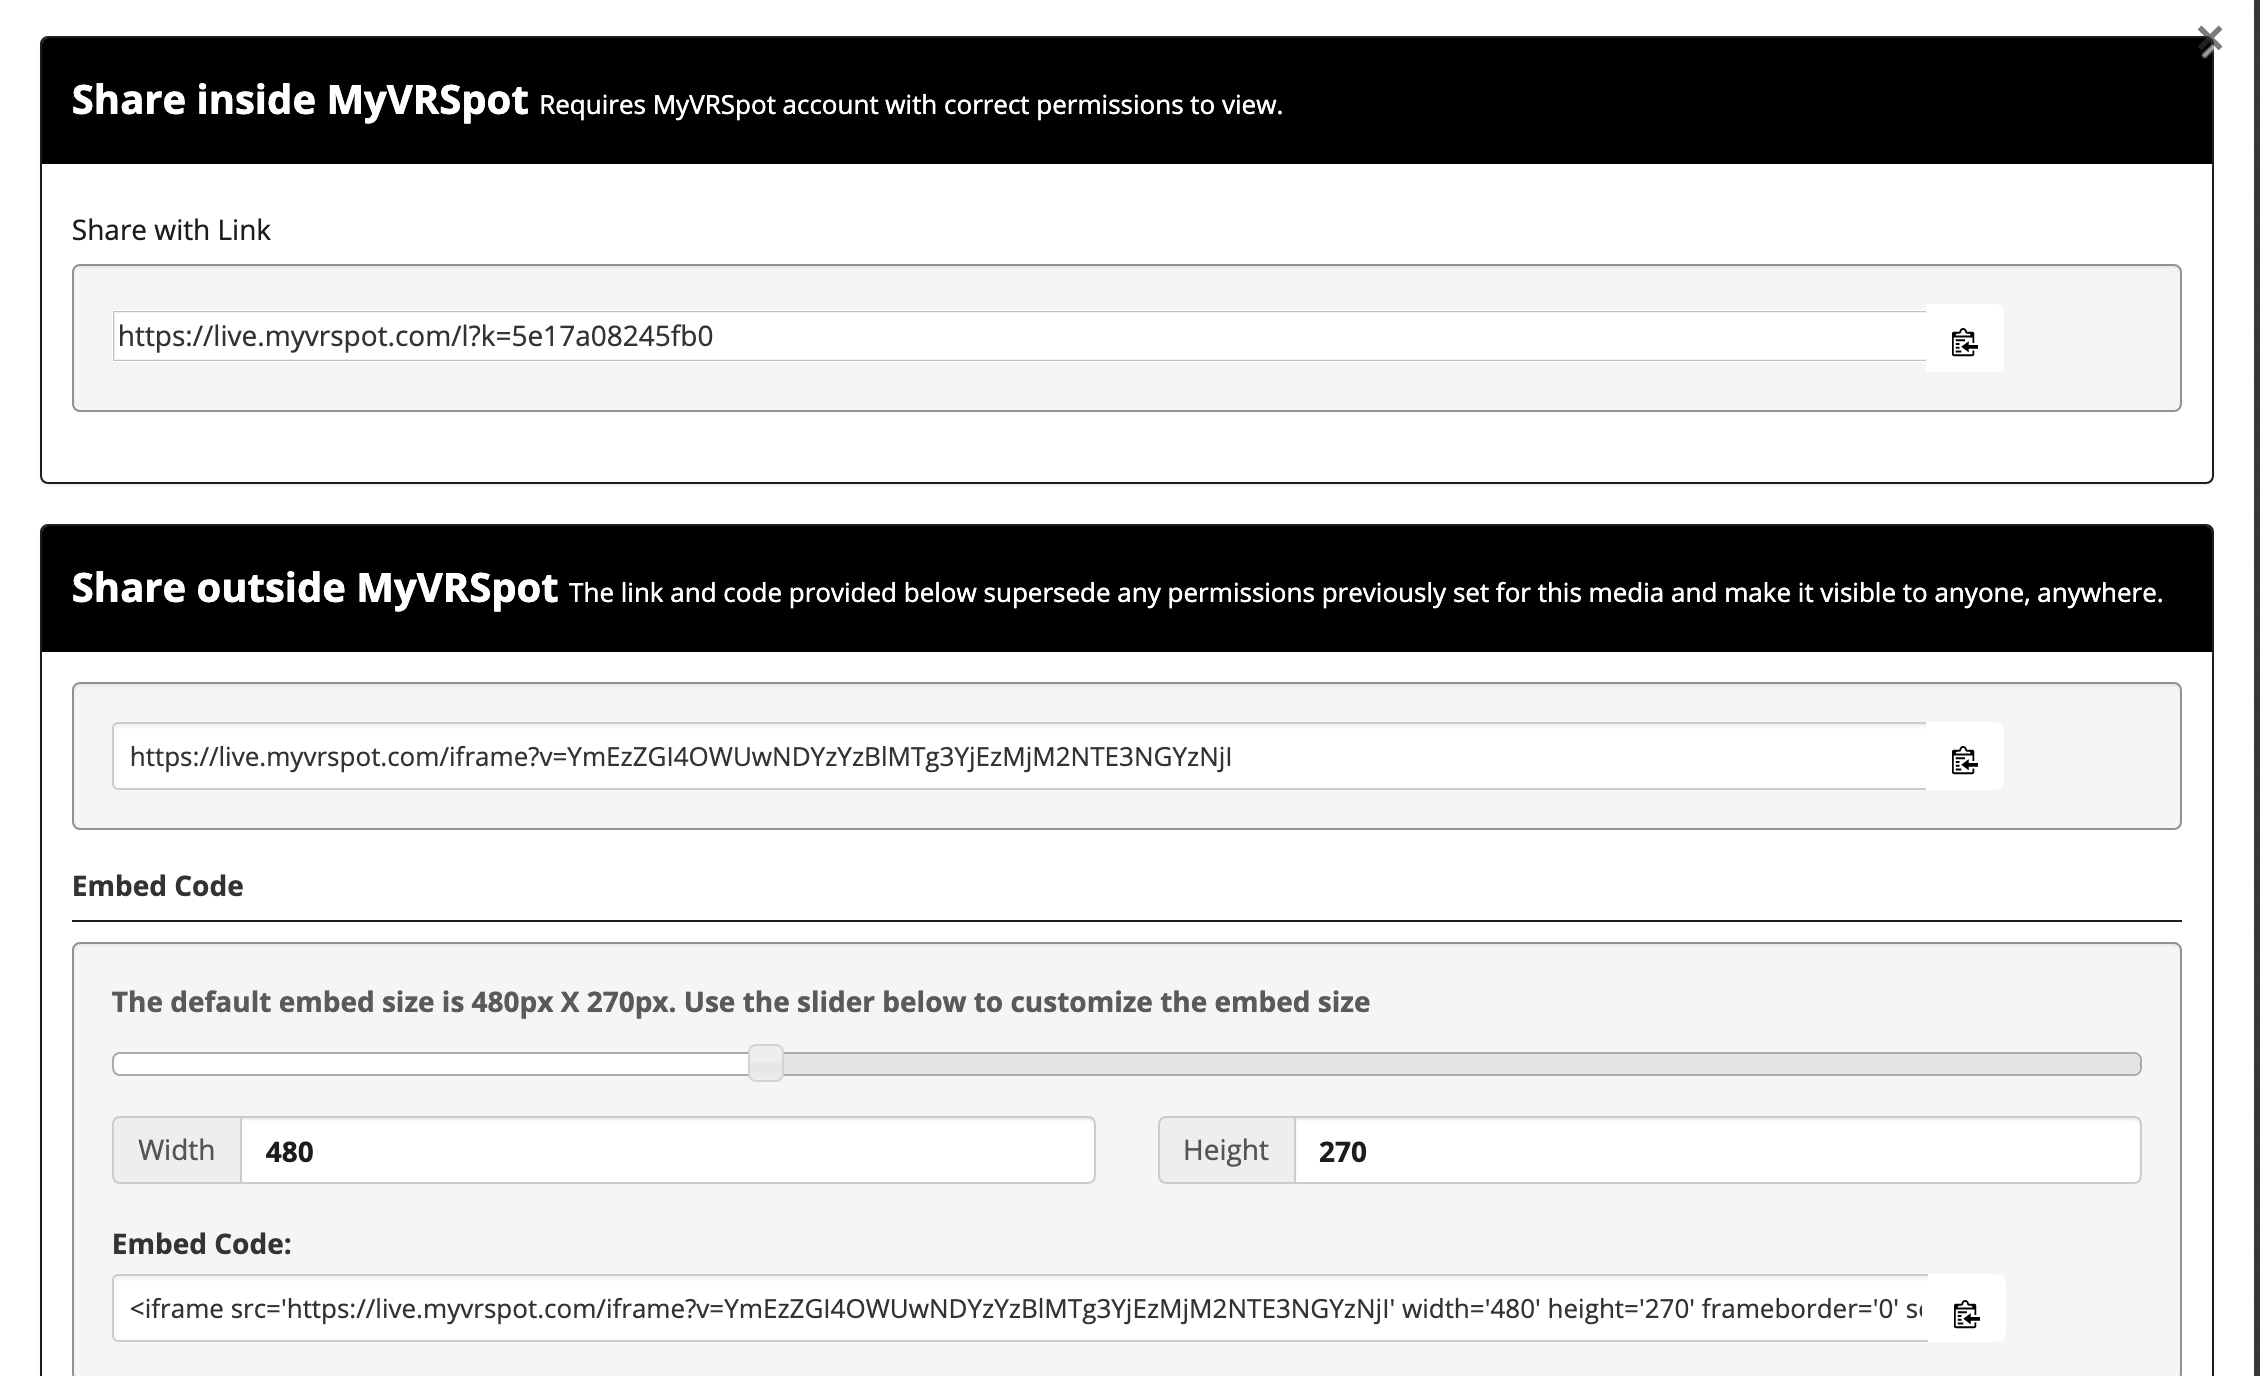Copy the Share with Link URL to clipboard
Image resolution: width=2260 pixels, height=1376 pixels.
click(1964, 339)
